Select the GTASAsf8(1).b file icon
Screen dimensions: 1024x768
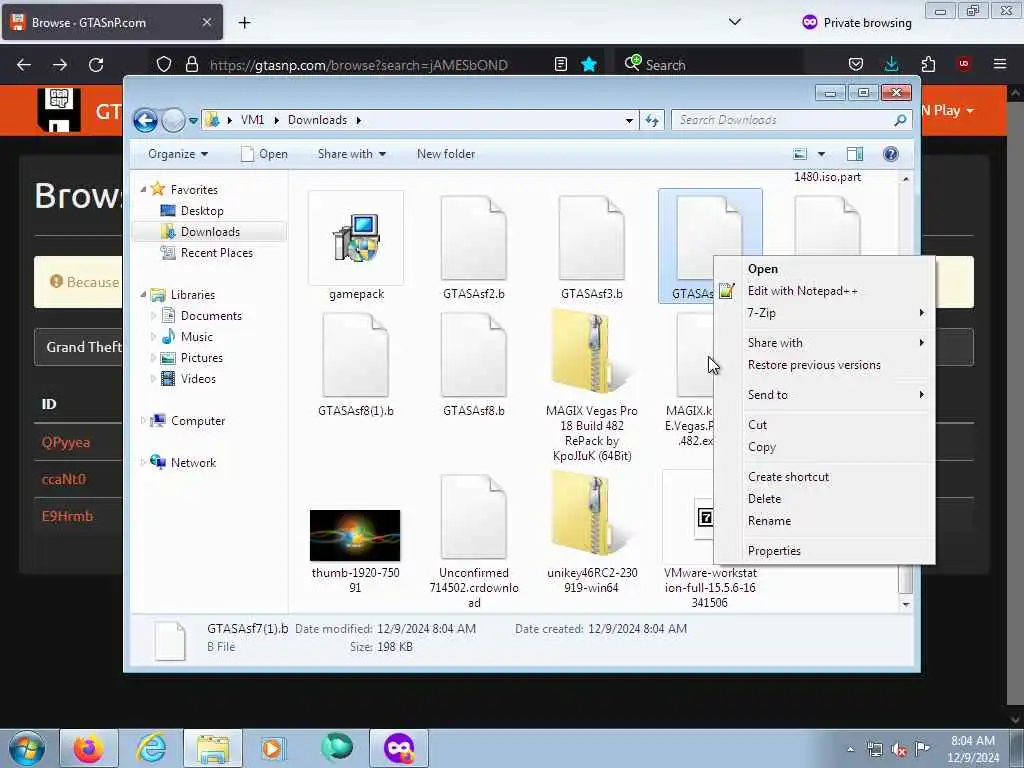pos(356,355)
